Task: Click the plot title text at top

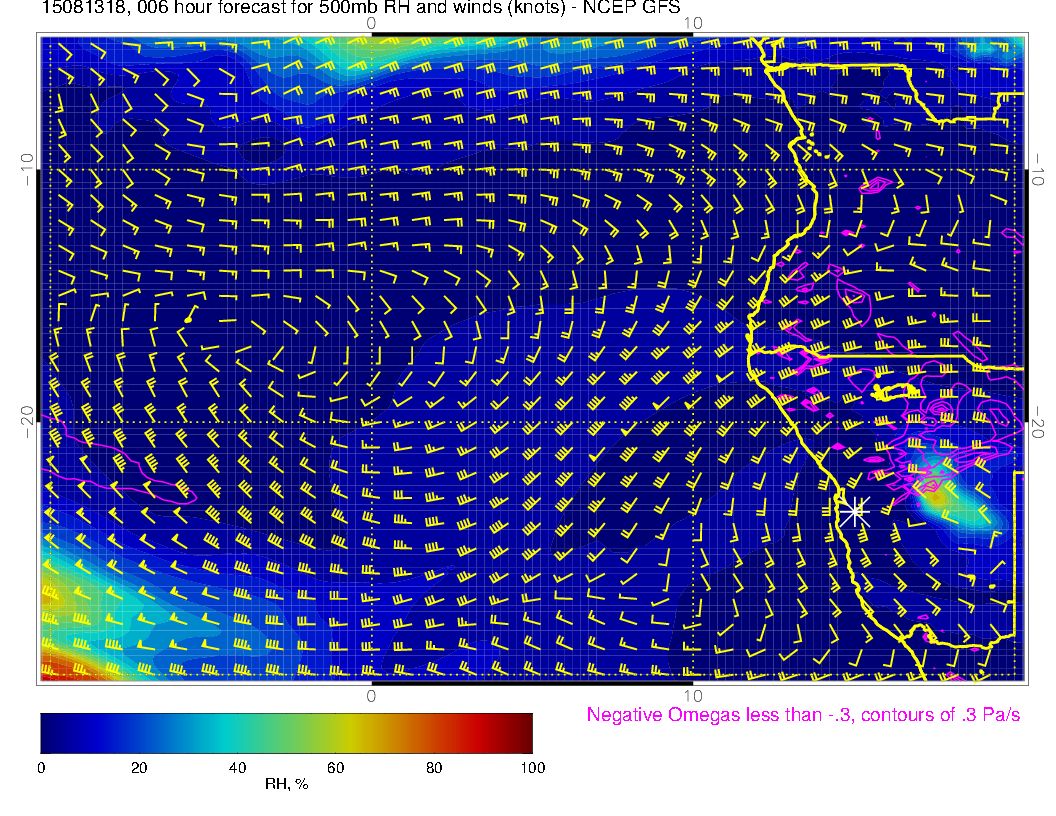Action: [361, 8]
